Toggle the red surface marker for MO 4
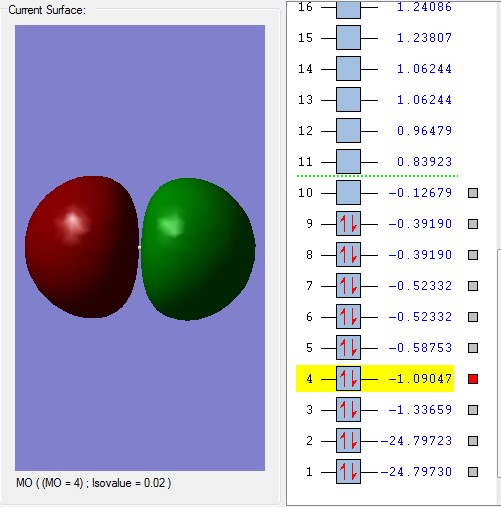 pyautogui.click(x=473, y=379)
